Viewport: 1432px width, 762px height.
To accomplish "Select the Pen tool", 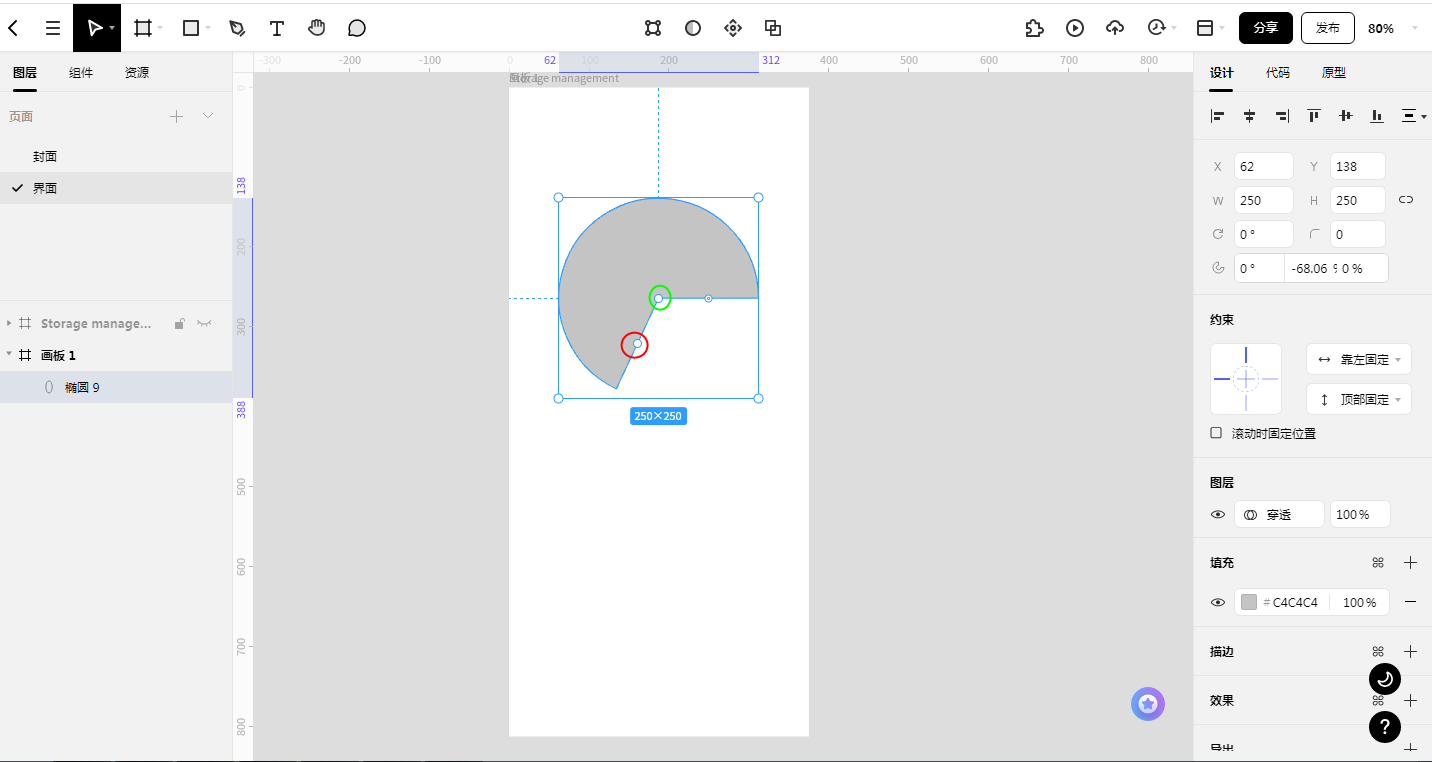I will pyautogui.click(x=237, y=28).
